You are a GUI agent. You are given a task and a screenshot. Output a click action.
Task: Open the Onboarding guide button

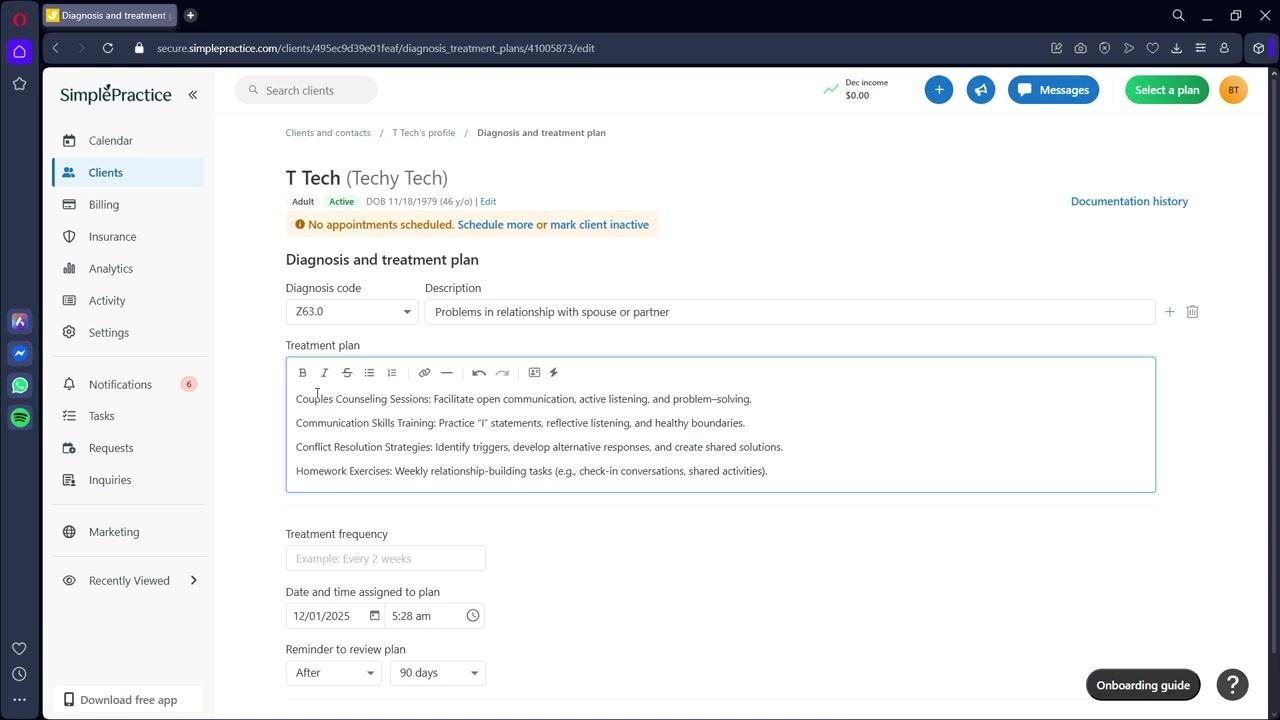(x=1143, y=685)
